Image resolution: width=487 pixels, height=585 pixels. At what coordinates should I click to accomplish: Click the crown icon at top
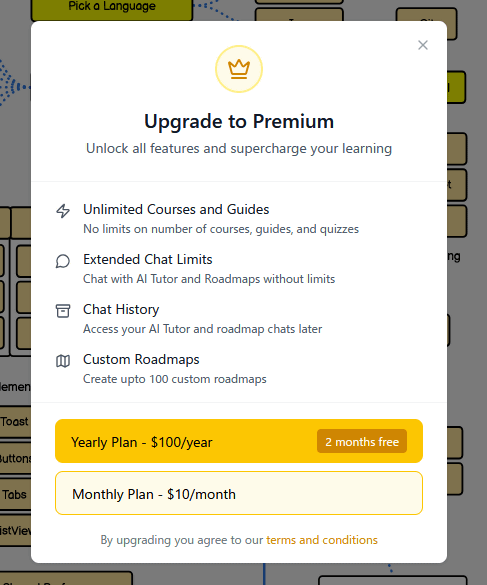[239, 69]
